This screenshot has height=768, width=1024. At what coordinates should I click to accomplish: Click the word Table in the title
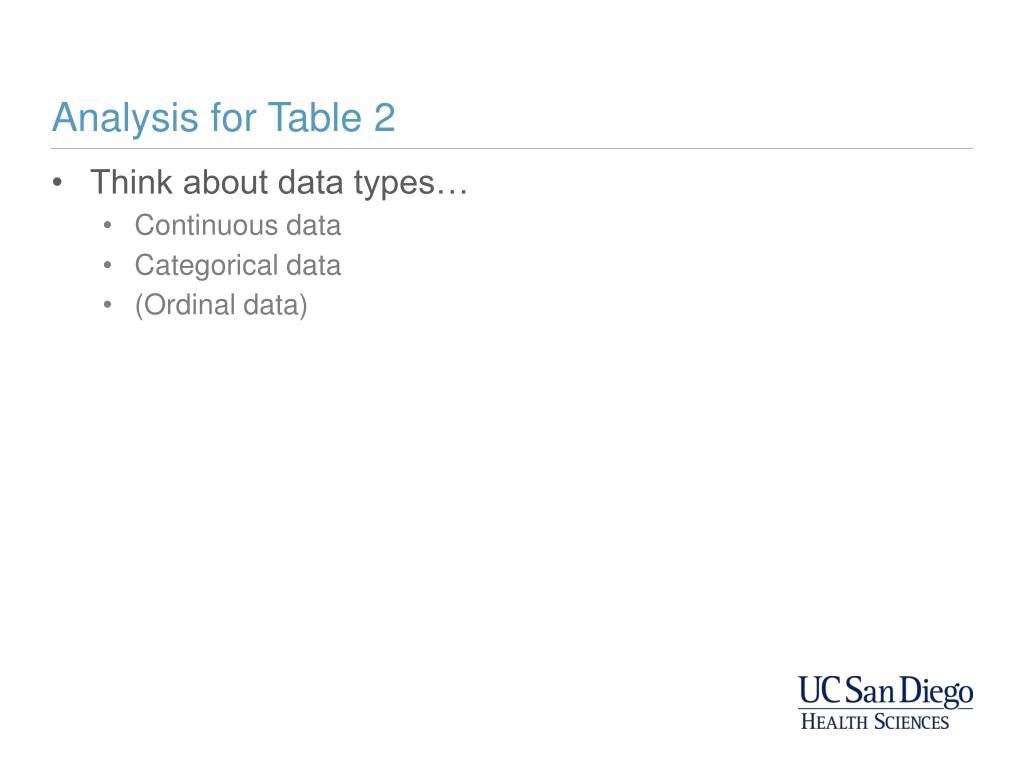(x=315, y=118)
